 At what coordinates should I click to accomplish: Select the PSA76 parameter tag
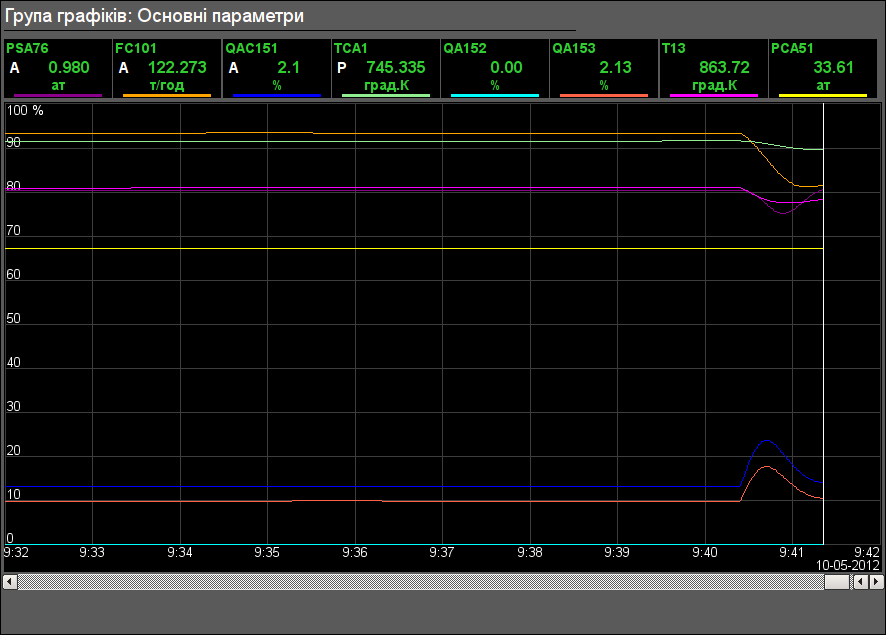coord(27,49)
